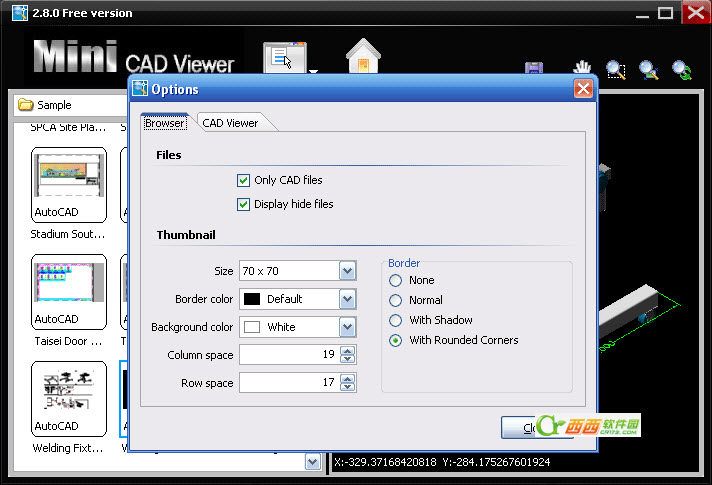The image size is (712, 485).
Task: Increase Row space with up arrow
Action: pyautogui.click(x=348, y=379)
